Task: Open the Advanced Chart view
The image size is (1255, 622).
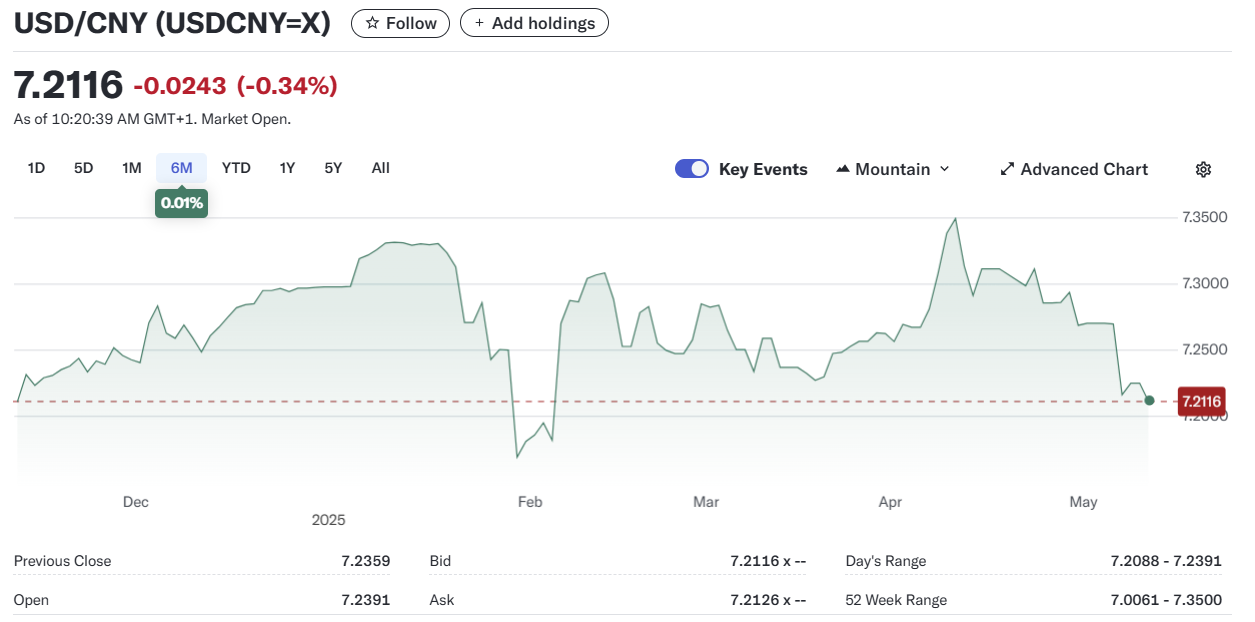Action: point(1074,169)
